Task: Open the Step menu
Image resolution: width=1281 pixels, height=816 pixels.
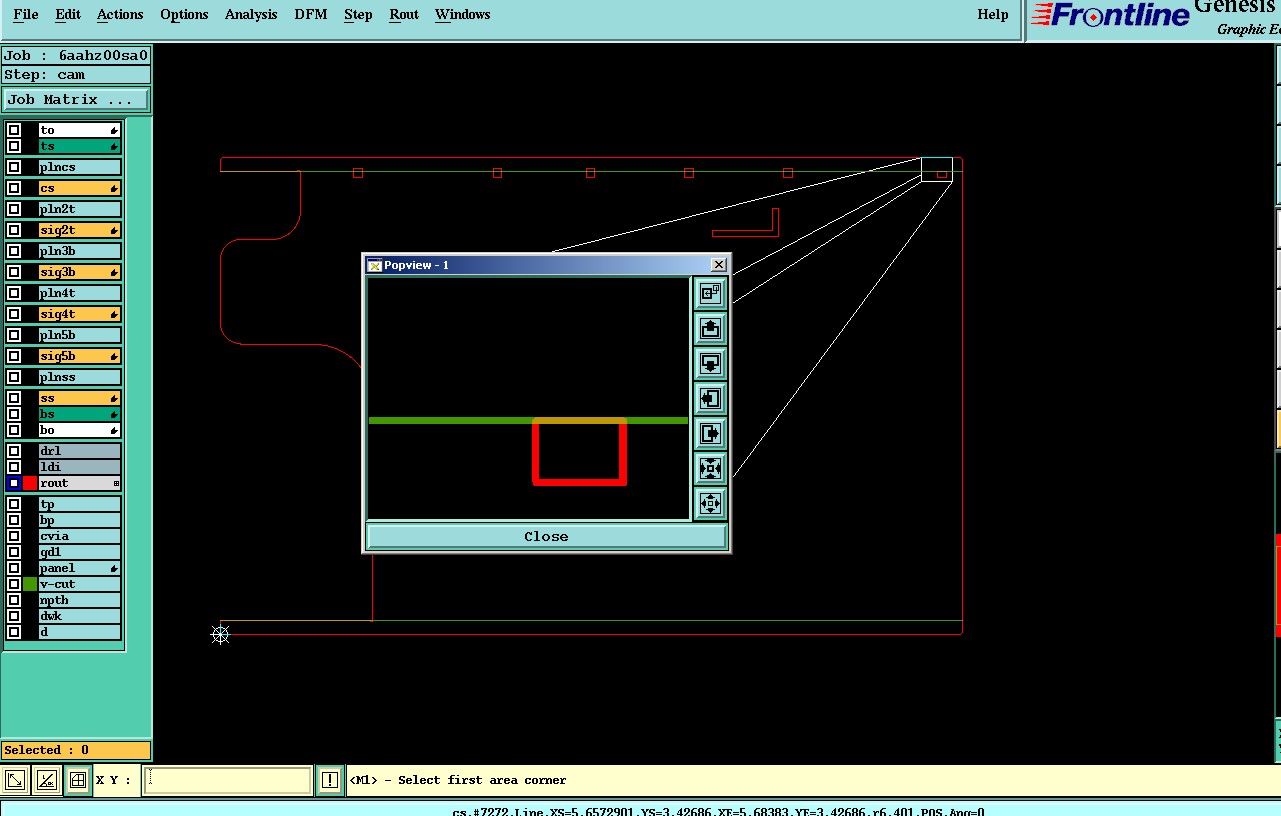Action: [358, 14]
